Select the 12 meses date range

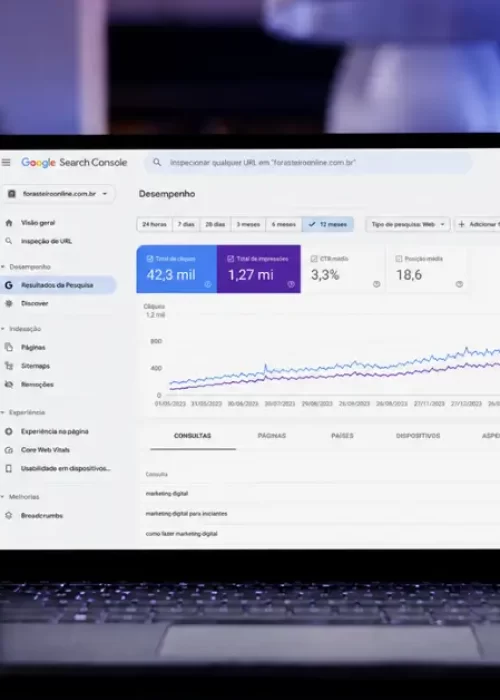coord(328,224)
